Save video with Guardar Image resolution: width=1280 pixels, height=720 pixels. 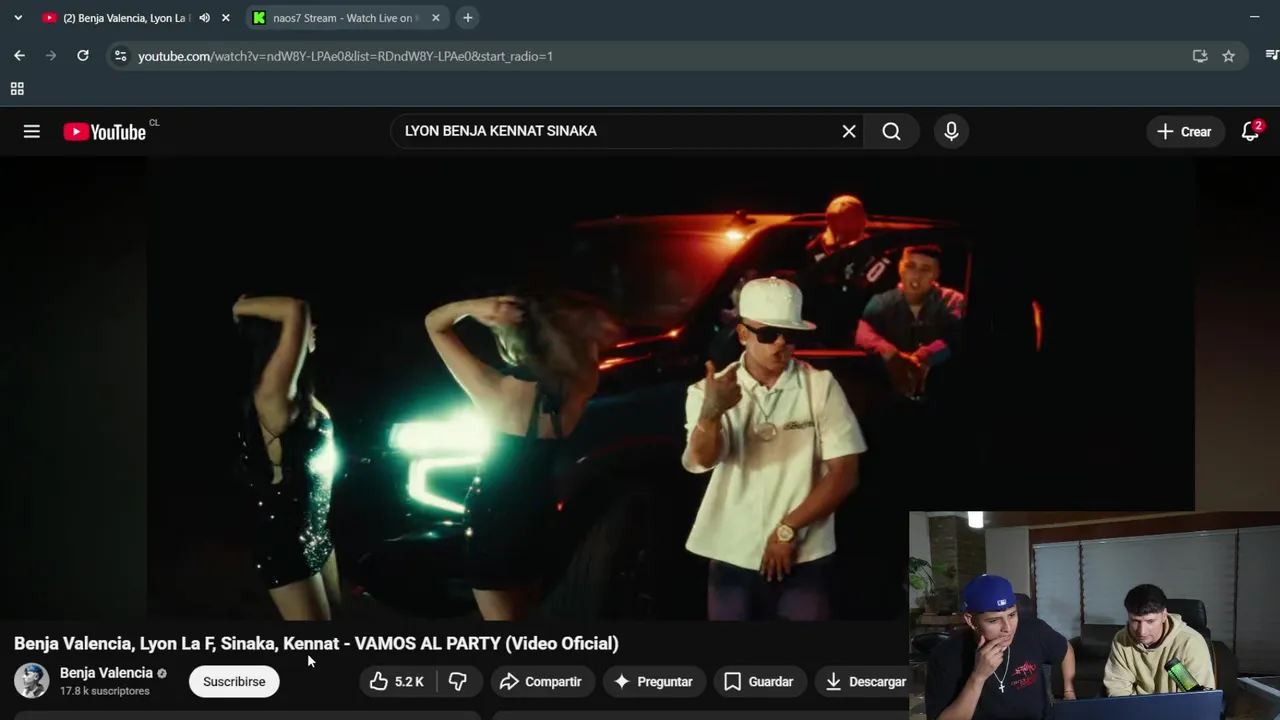(x=759, y=681)
